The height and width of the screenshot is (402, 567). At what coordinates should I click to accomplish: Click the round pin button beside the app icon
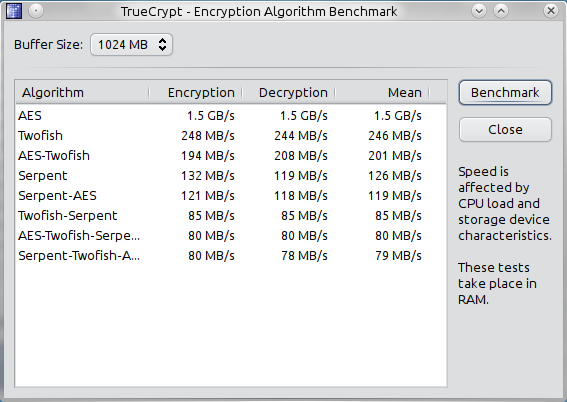(x=36, y=11)
